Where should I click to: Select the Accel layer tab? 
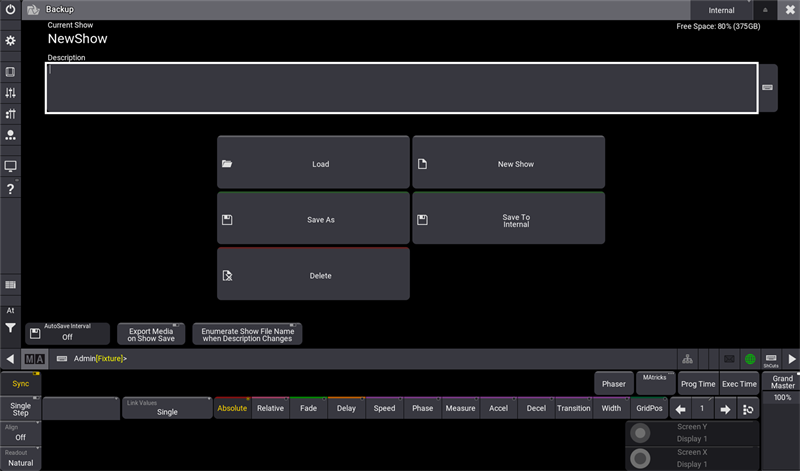pyautogui.click(x=498, y=408)
